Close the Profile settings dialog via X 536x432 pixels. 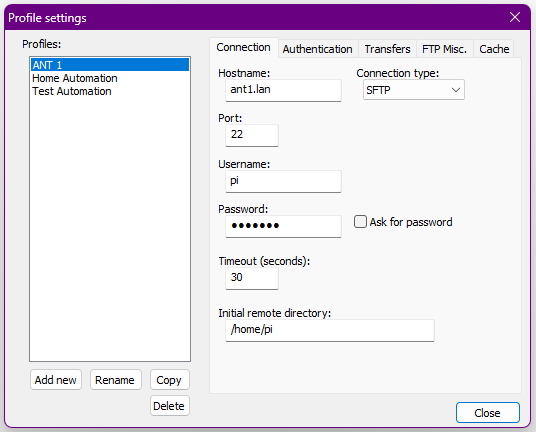click(515, 17)
